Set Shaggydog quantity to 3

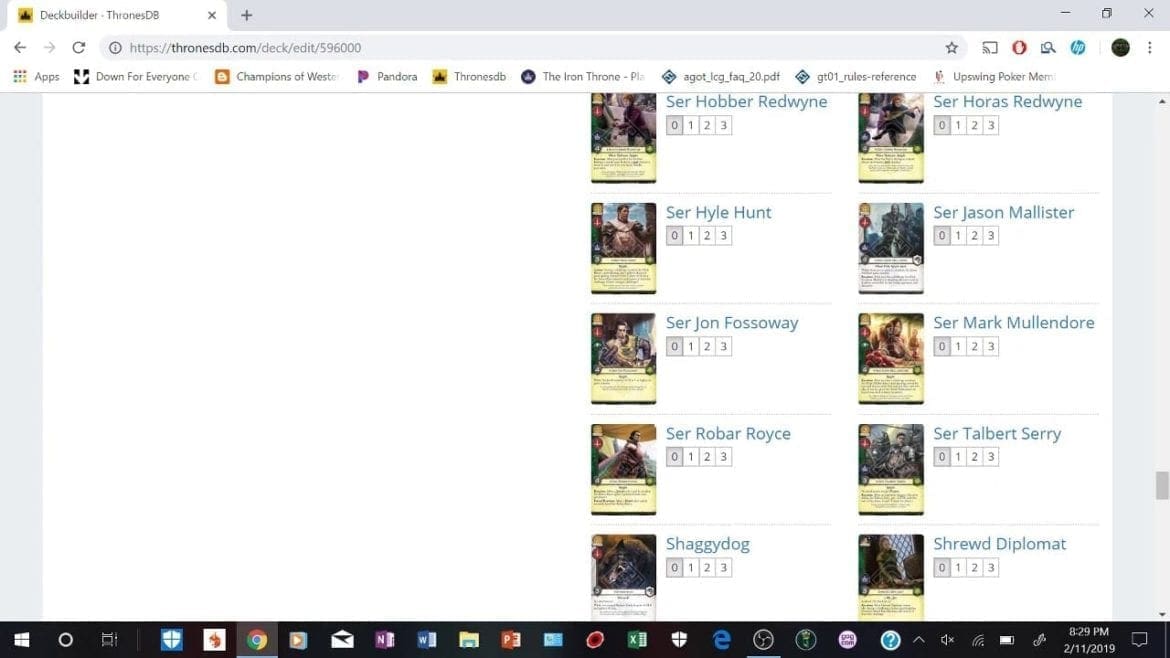[724, 568]
